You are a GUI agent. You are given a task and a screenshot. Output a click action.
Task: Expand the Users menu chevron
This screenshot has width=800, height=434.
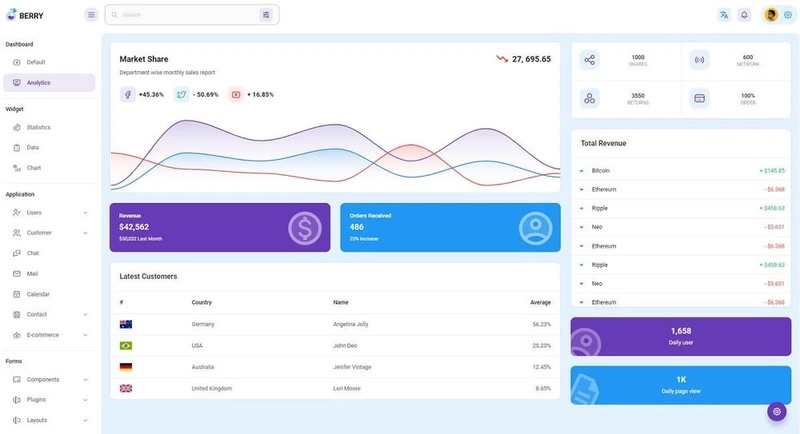85,213
